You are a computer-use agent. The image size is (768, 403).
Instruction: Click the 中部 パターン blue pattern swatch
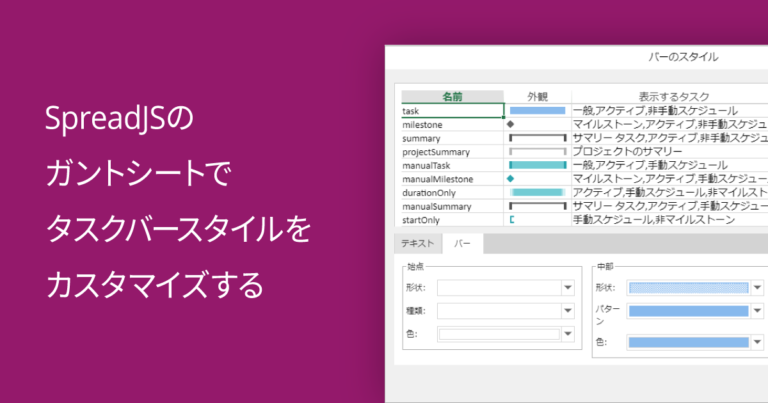689,310
